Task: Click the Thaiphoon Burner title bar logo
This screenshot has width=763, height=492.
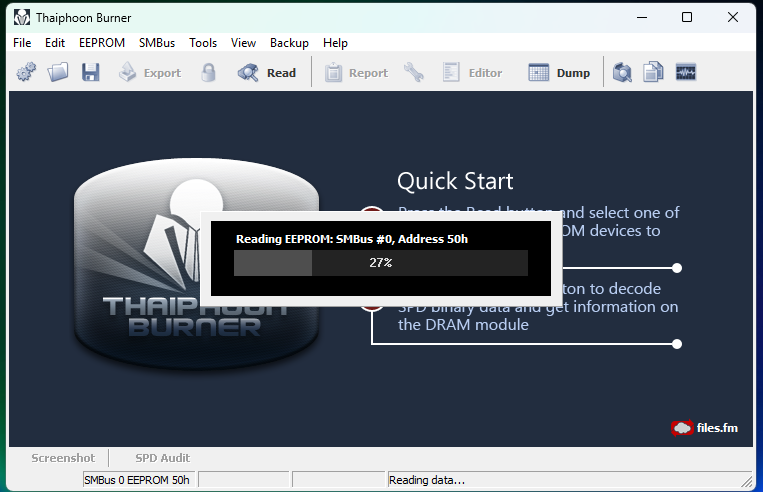Action: pos(21,18)
